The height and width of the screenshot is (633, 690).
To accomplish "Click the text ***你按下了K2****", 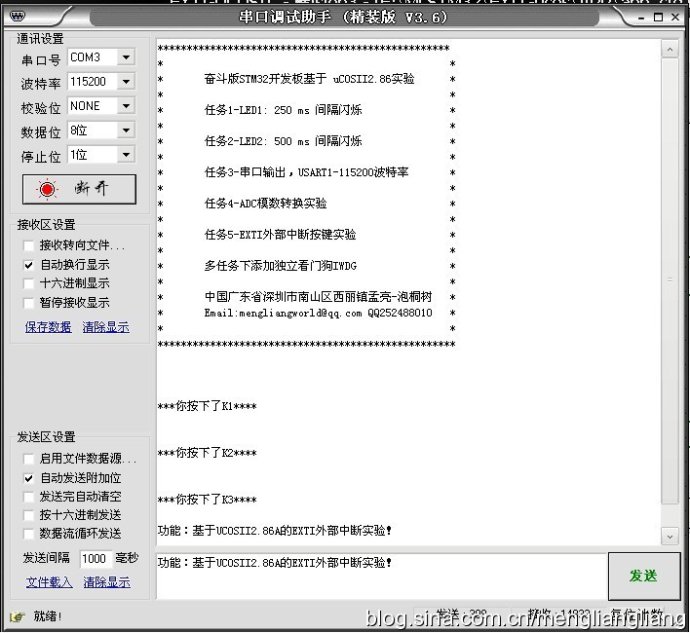I will click(207, 453).
